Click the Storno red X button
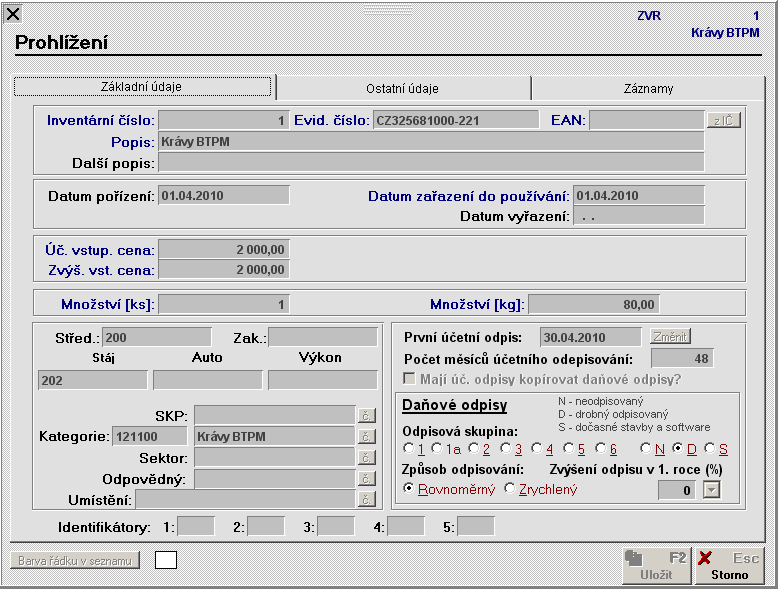The width and height of the screenshot is (778, 589). [729, 566]
